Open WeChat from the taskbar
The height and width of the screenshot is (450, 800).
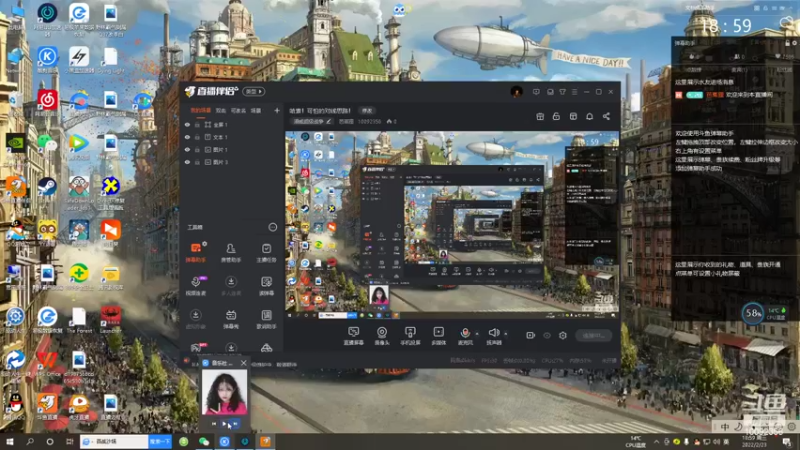pos(204,441)
